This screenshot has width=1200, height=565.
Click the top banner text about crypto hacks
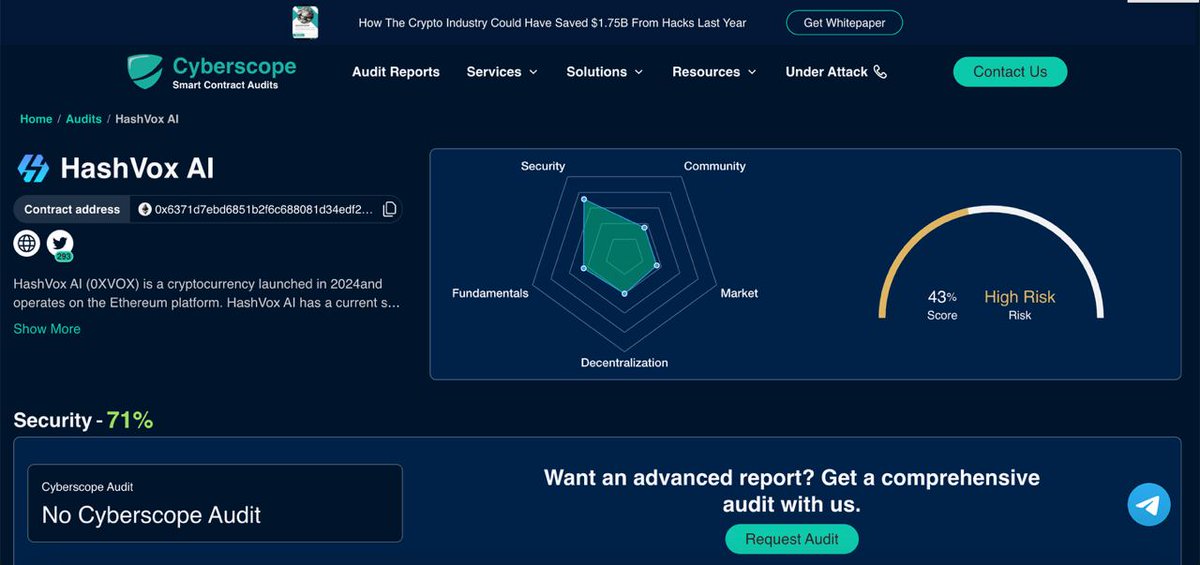[552, 23]
